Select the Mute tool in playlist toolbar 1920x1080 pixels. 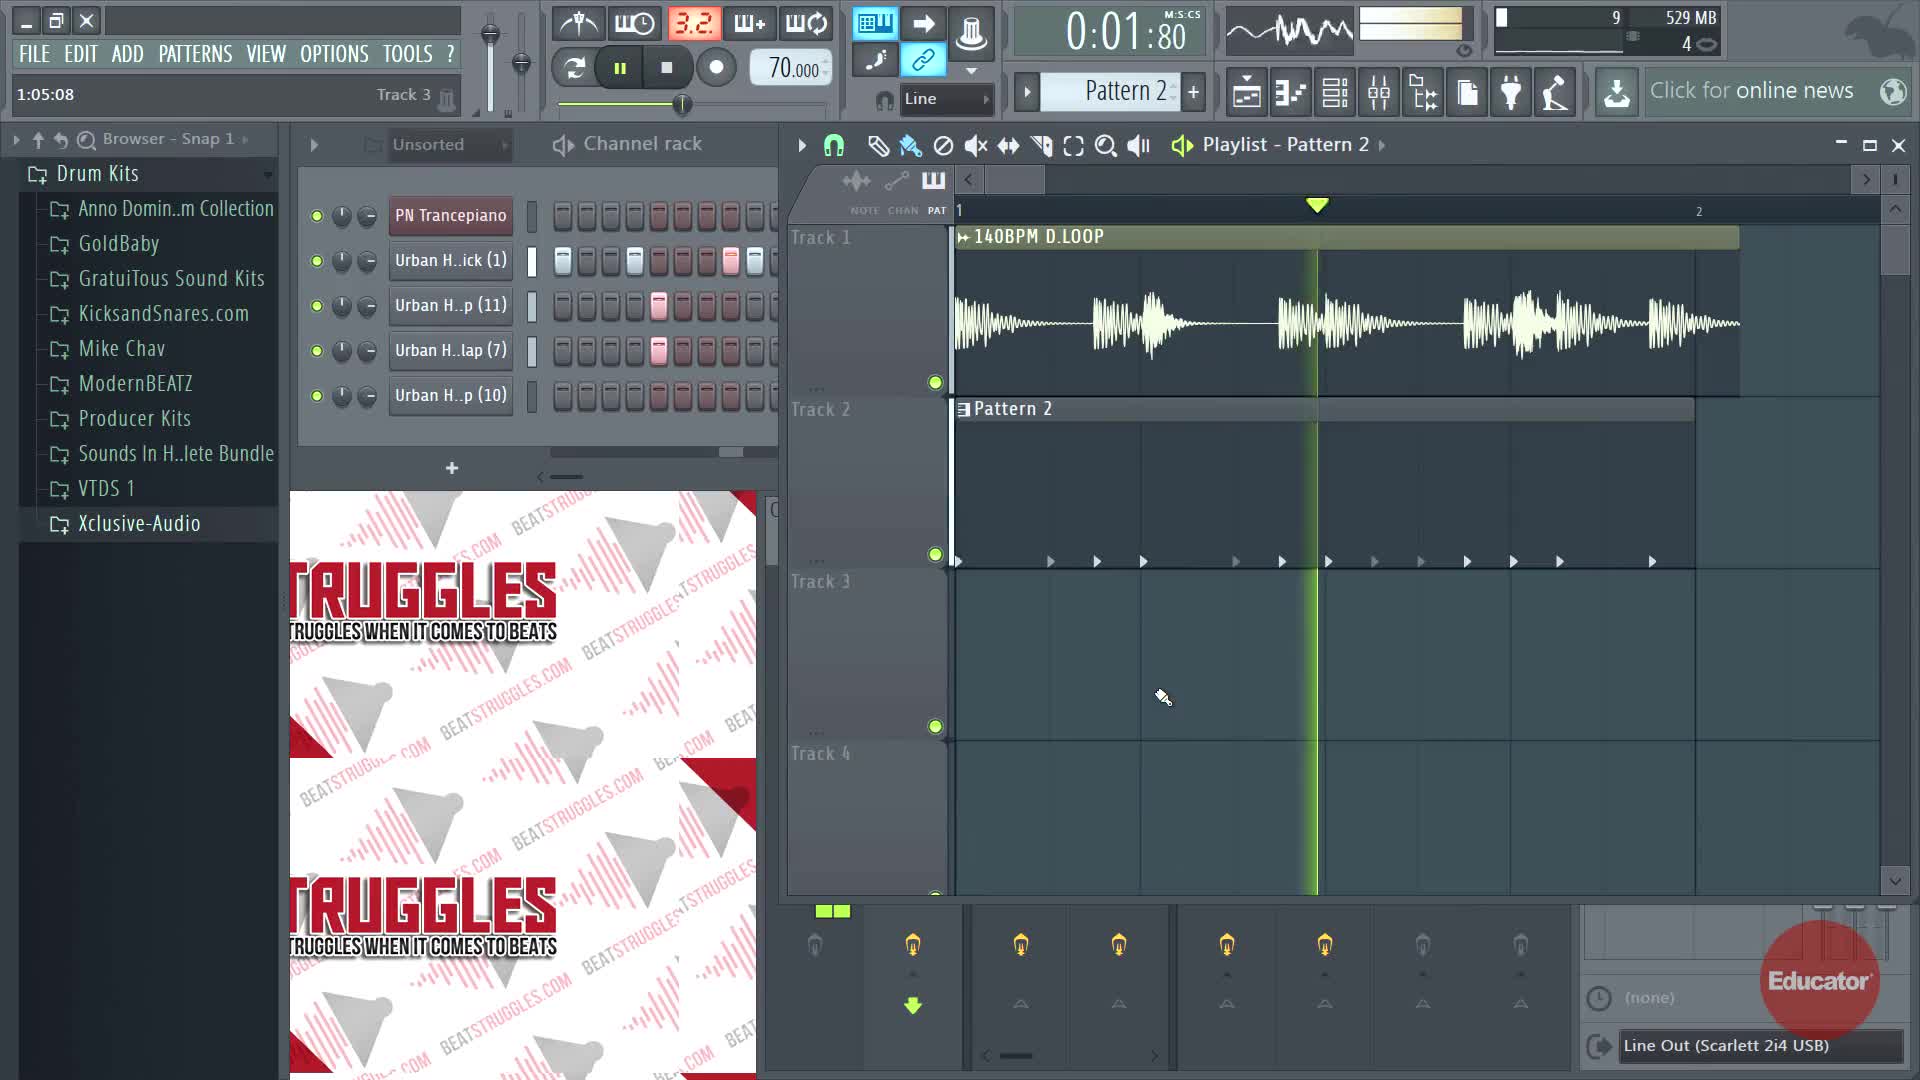coord(975,146)
